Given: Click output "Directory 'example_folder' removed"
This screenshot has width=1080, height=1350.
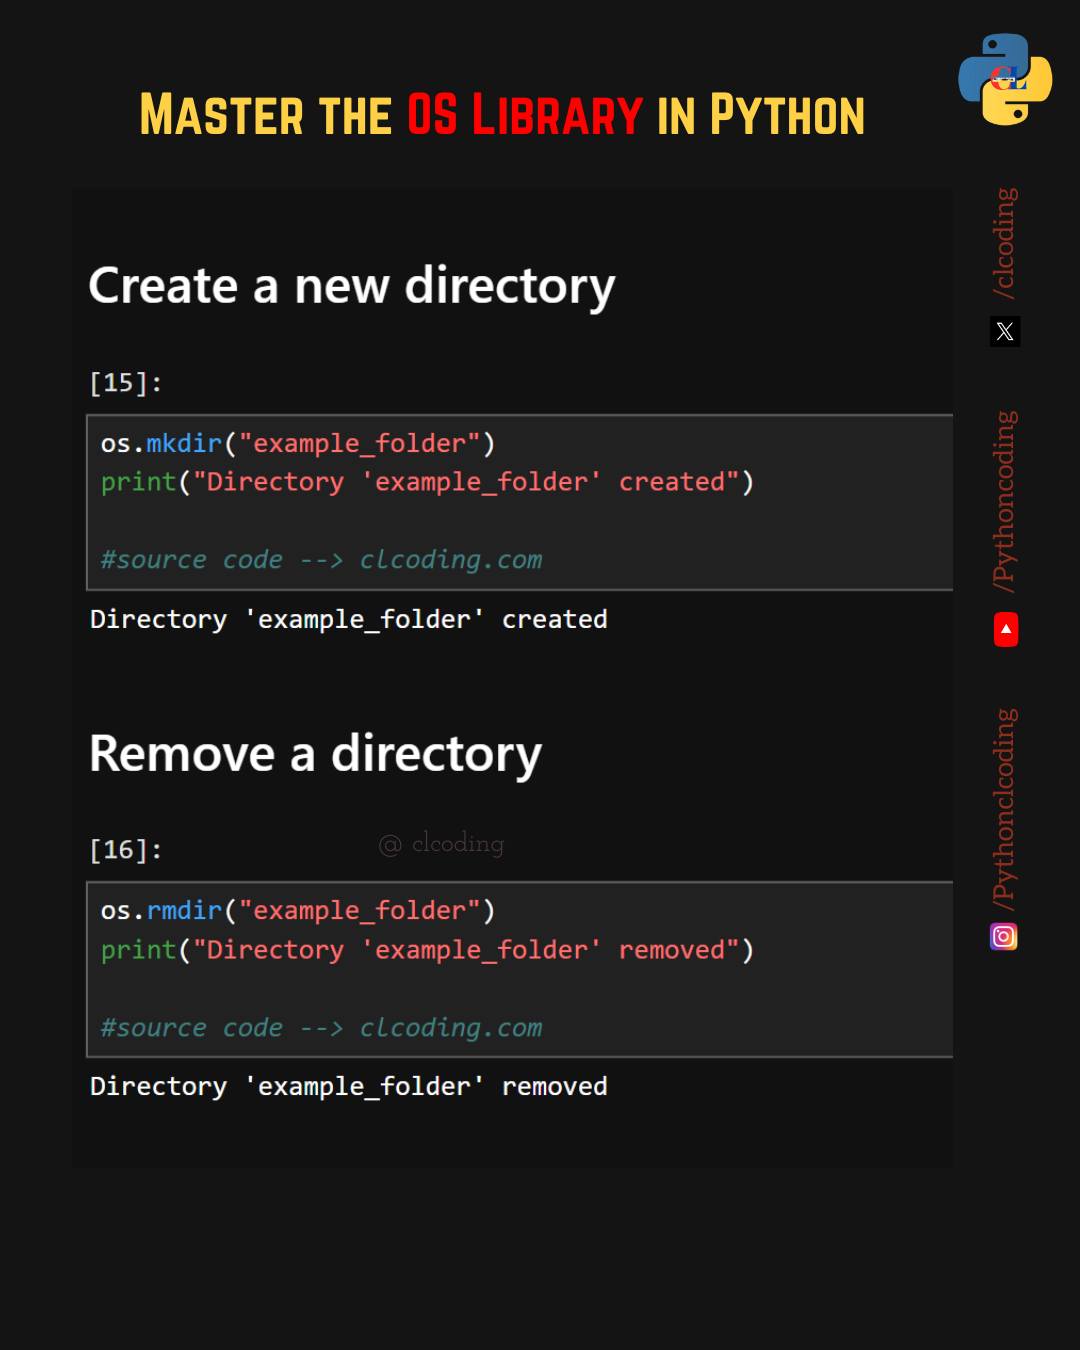Looking at the screenshot, I should 349,1087.
